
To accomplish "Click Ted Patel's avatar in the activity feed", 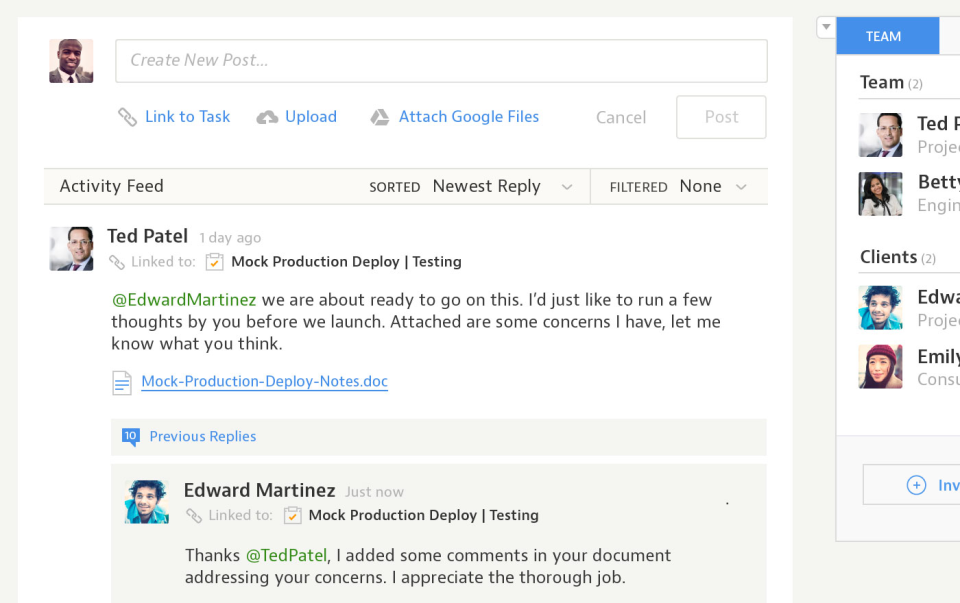I will click(x=72, y=248).
